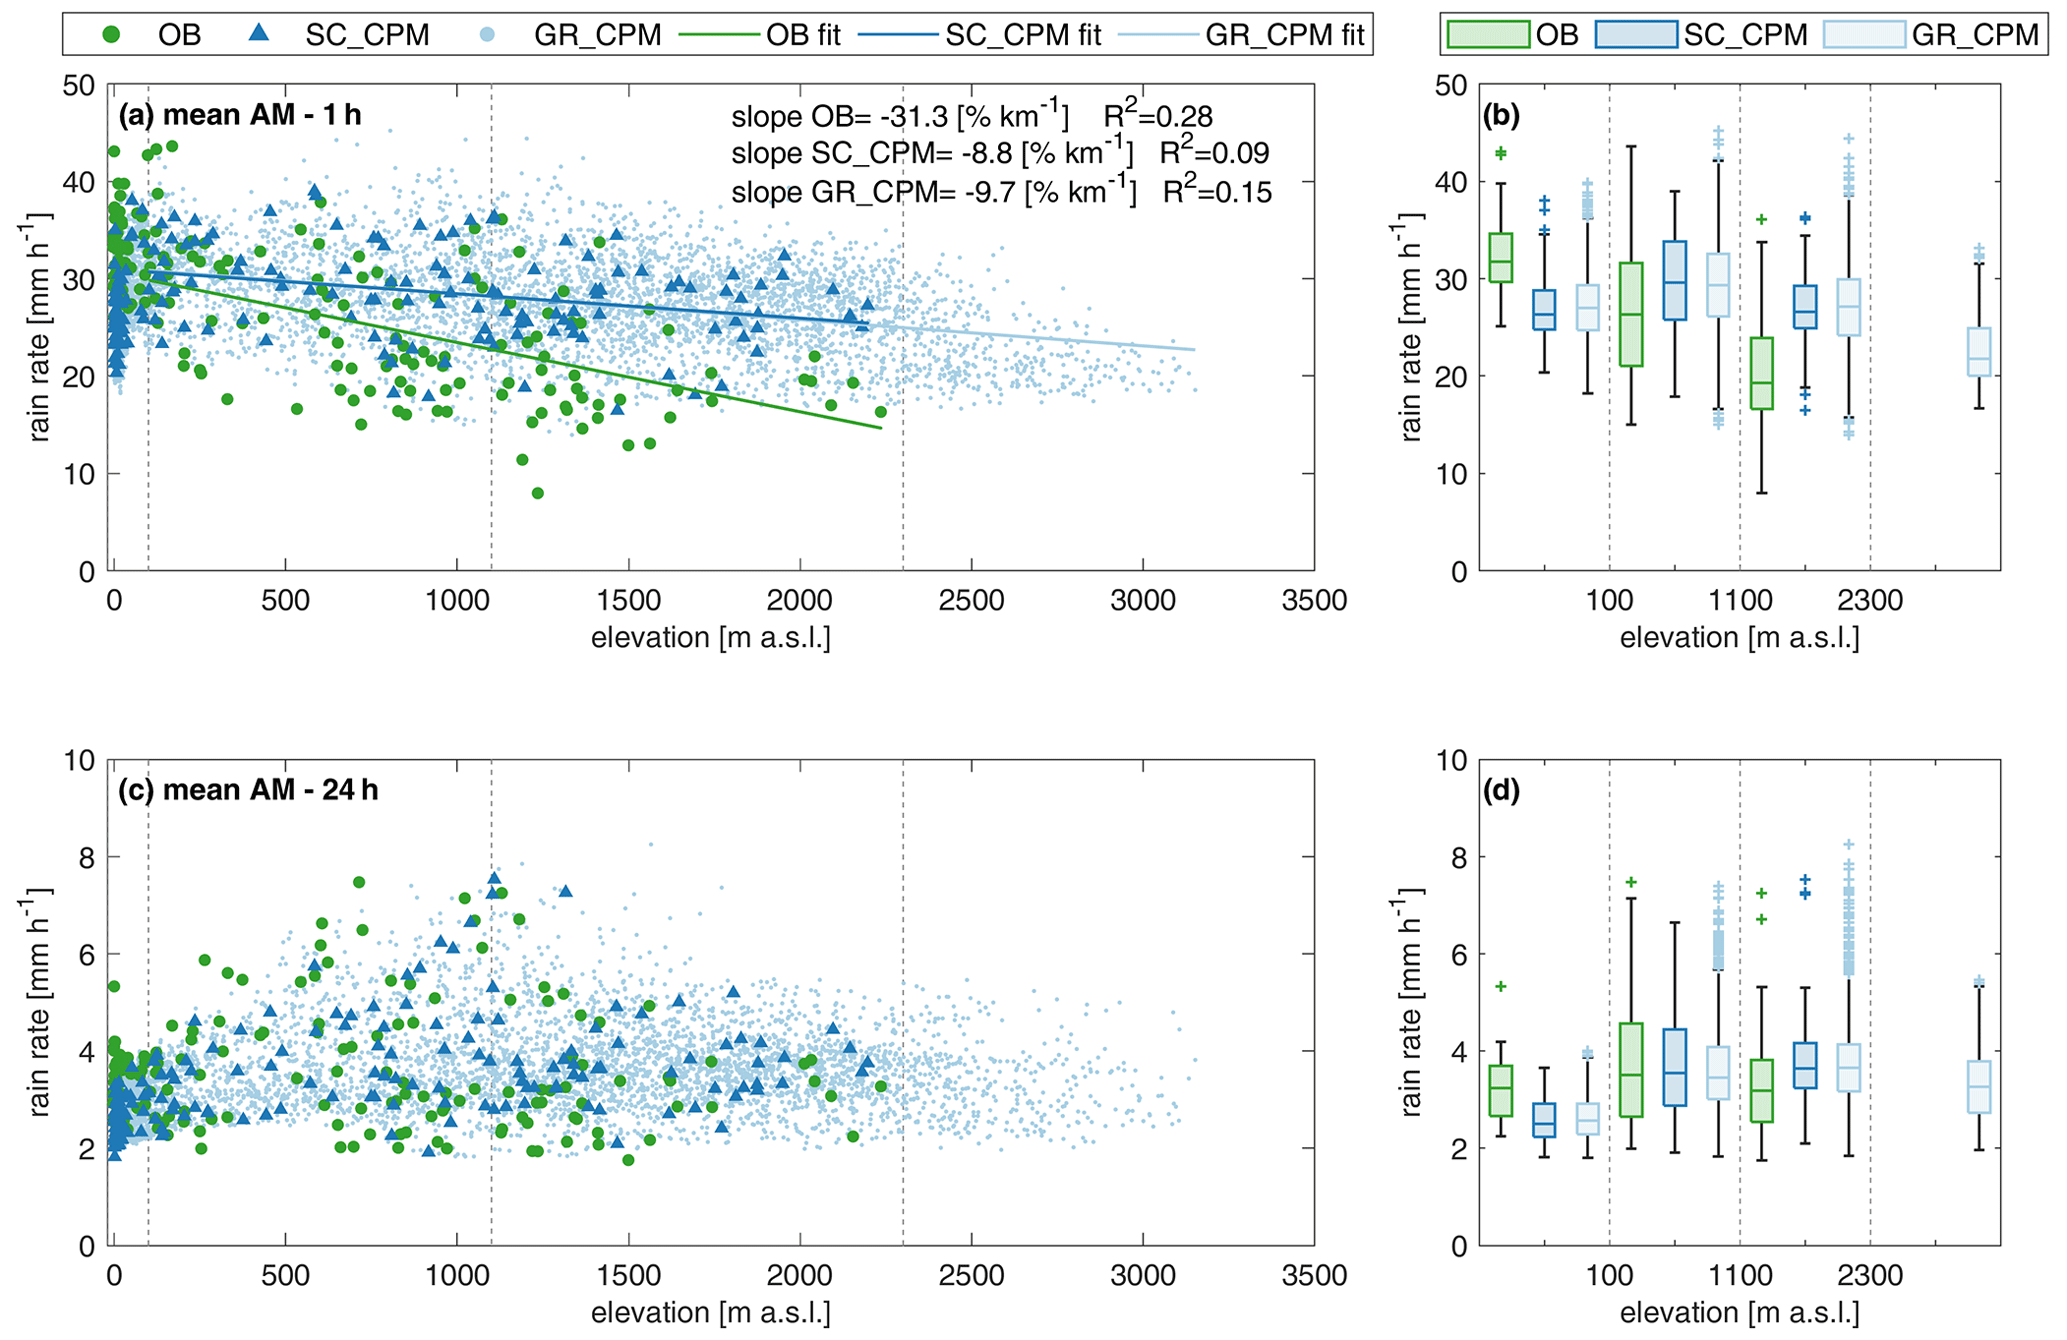Click the 2300 tick label in panel (b)

(1869, 601)
